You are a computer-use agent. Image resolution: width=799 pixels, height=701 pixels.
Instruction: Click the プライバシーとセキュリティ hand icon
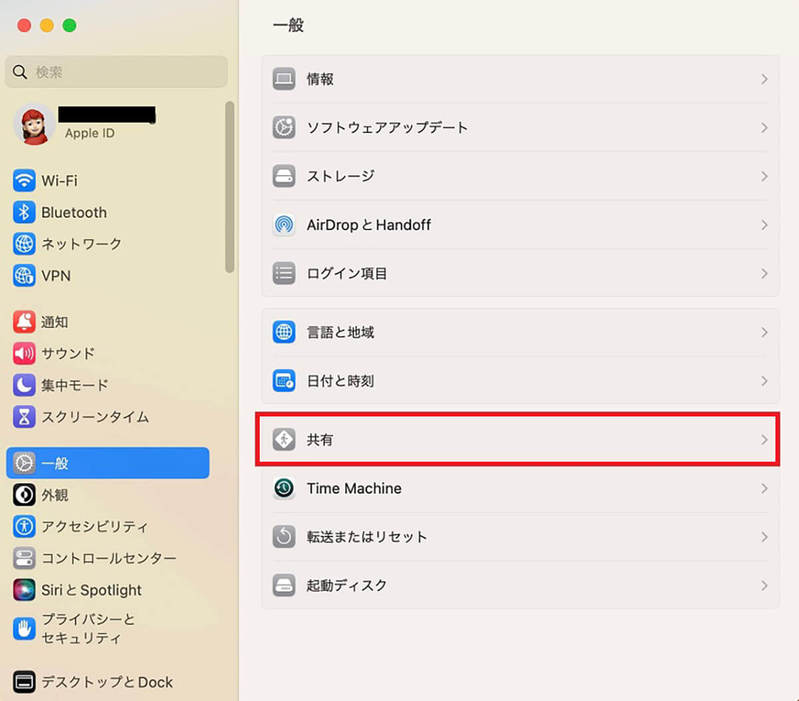tap(24, 629)
